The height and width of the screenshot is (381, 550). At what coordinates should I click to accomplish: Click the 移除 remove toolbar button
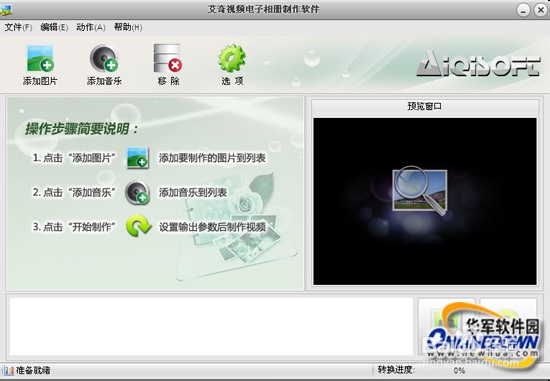(168, 65)
